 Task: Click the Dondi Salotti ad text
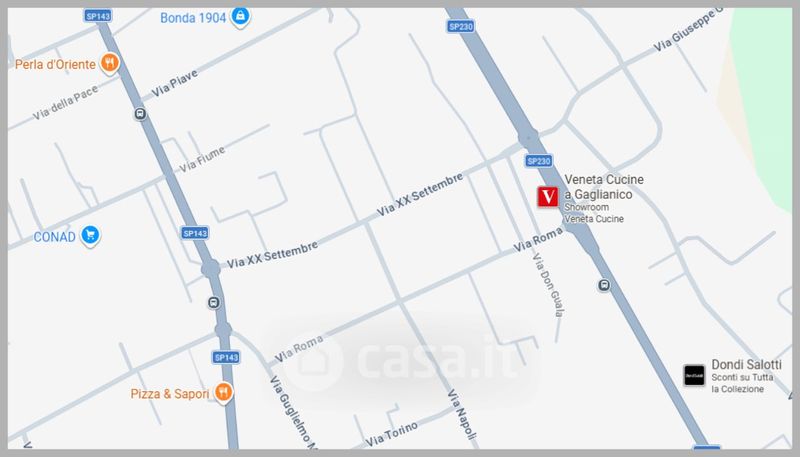pos(746,376)
